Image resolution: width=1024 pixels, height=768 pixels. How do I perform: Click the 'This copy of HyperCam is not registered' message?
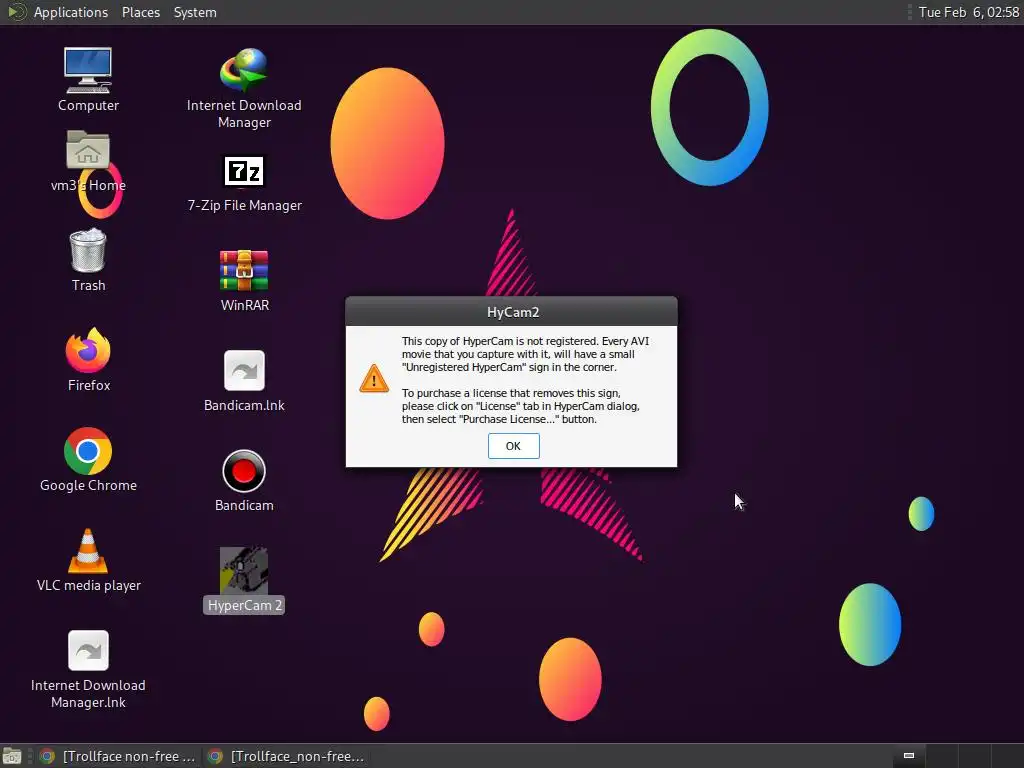click(x=525, y=354)
